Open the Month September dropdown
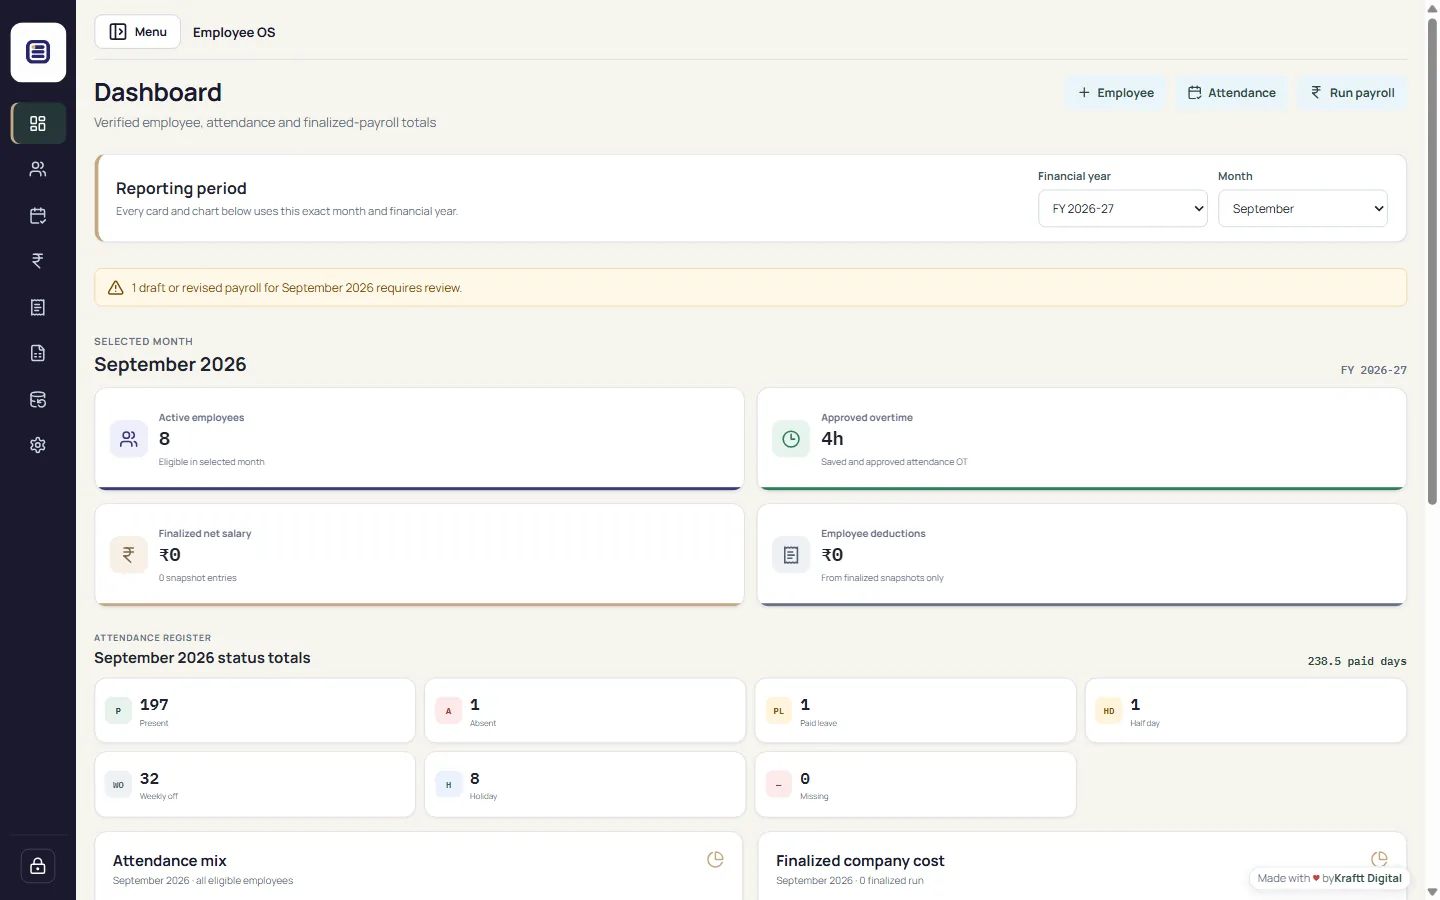Viewport: 1440px width, 900px height. pos(1303,209)
